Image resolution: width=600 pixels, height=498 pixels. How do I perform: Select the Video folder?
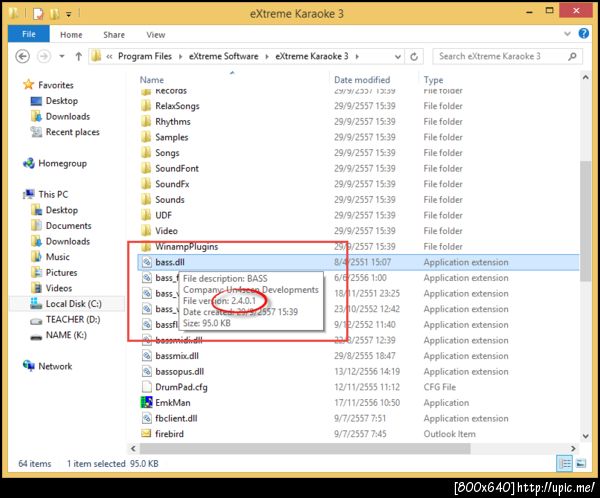click(x=166, y=231)
